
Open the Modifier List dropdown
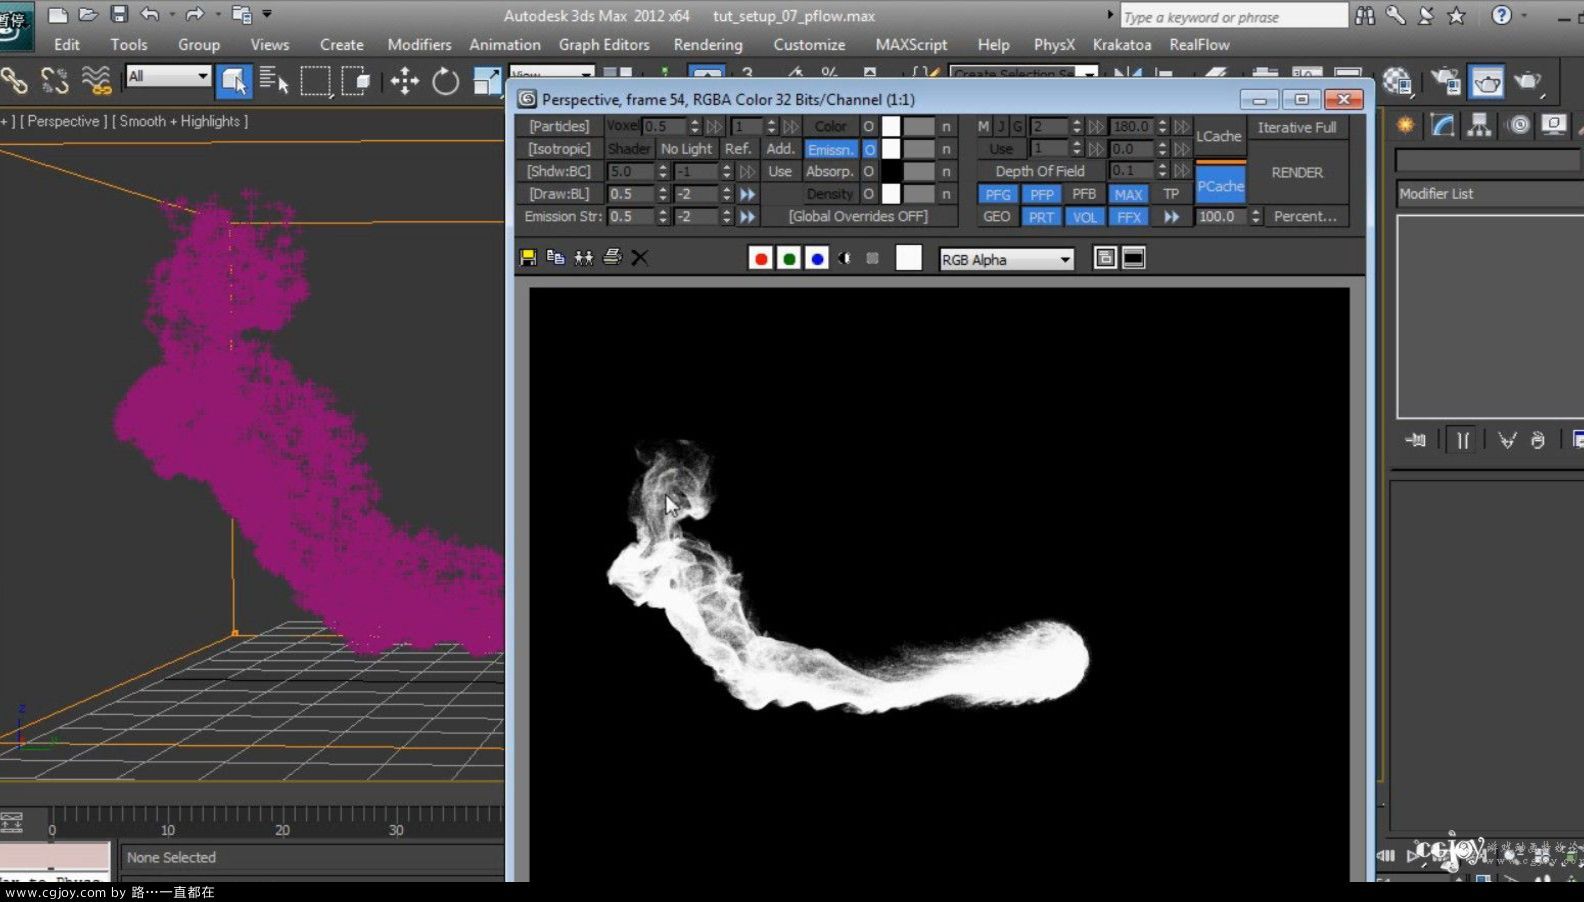click(x=1490, y=194)
